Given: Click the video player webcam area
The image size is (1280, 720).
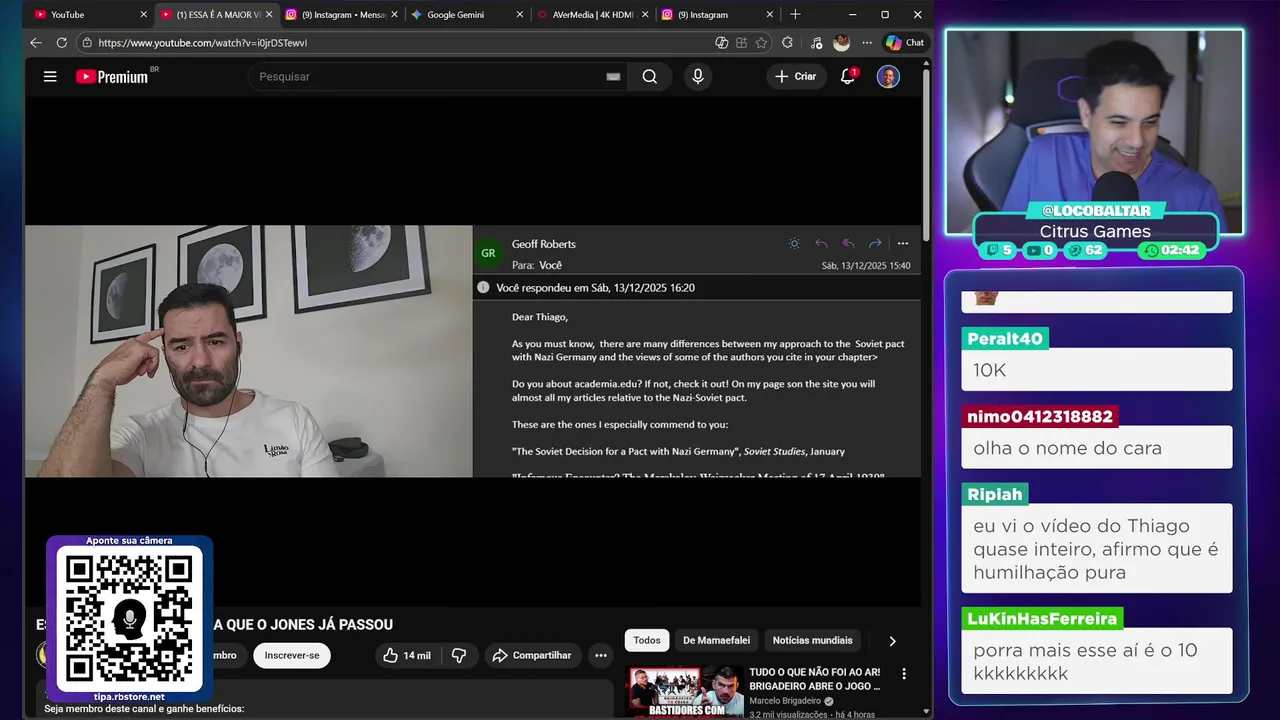Looking at the screenshot, I should click(248, 351).
